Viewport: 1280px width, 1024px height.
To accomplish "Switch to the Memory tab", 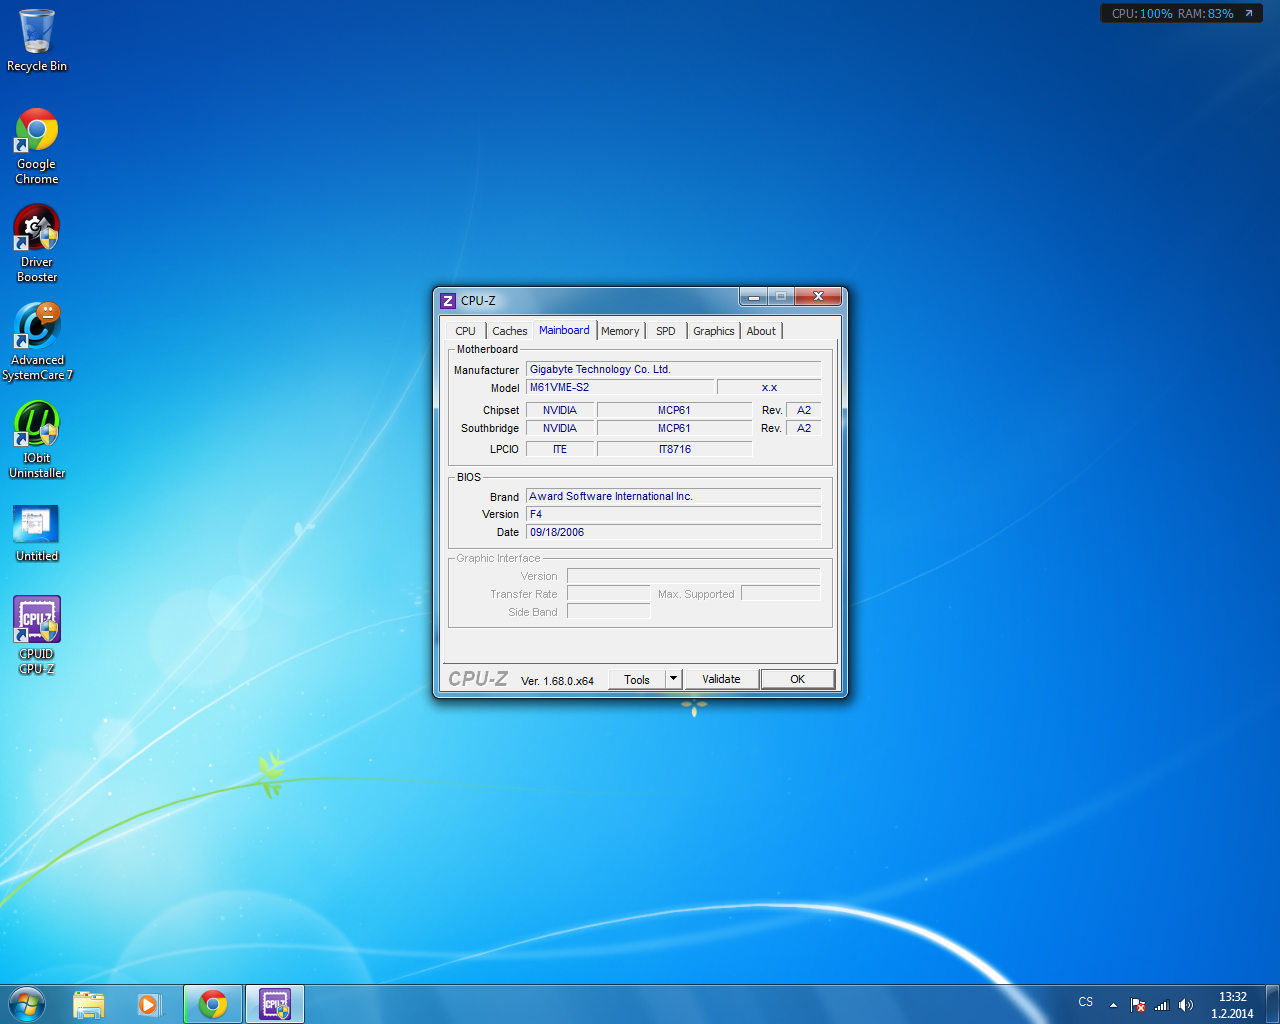I will (620, 331).
